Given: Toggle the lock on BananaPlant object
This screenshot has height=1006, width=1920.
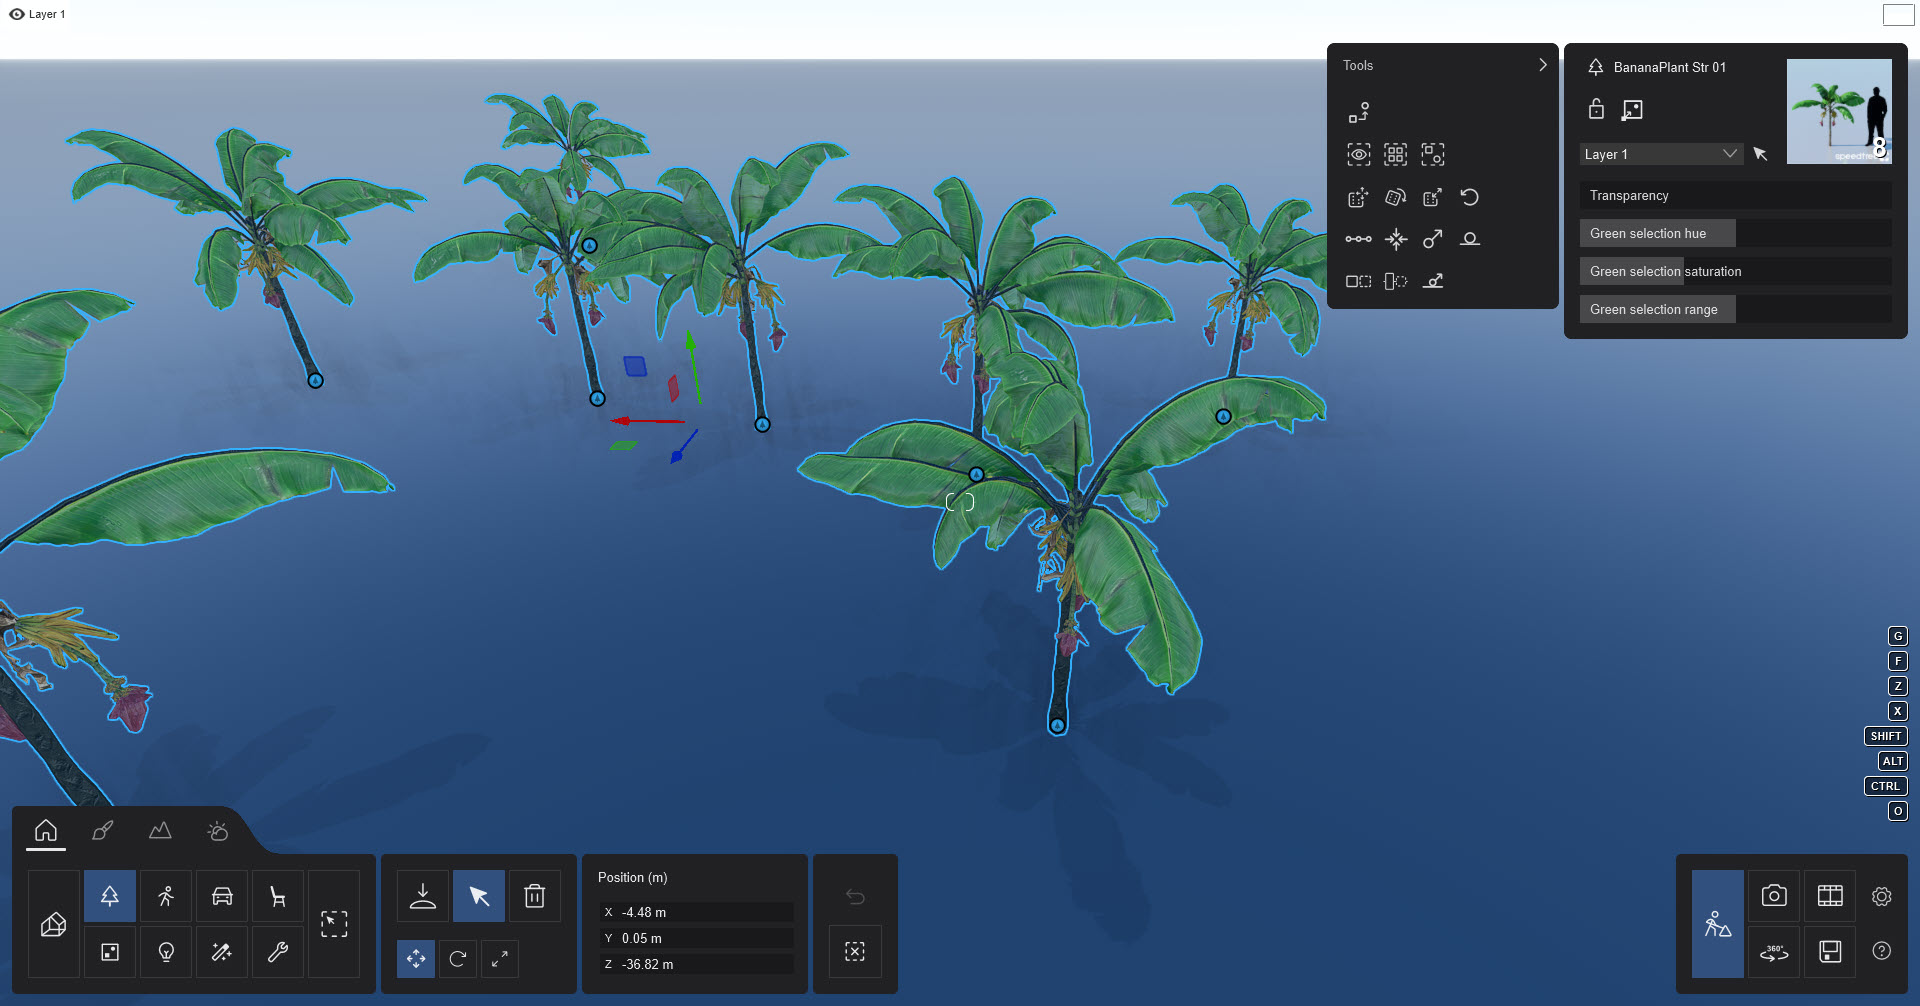Looking at the screenshot, I should click(1596, 109).
